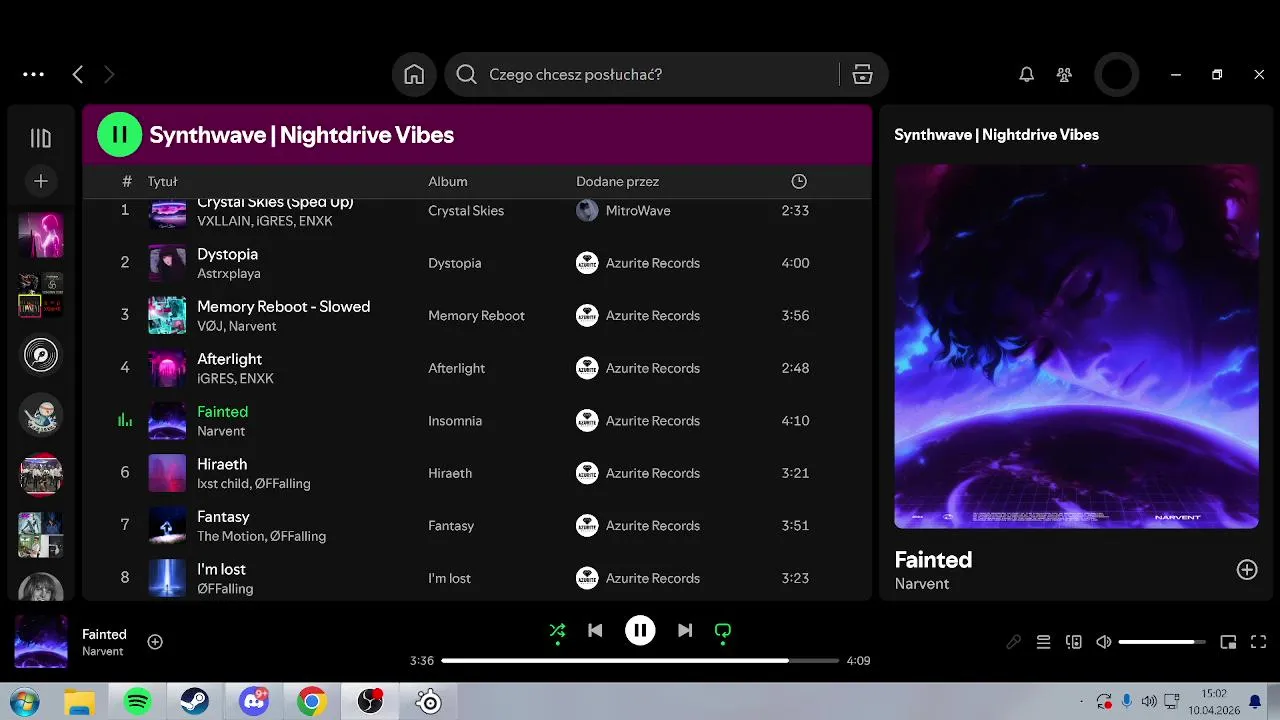Screen dimensions: 1280x720
Task: Open OBS Studio from taskbar
Action: click(x=370, y=702)
